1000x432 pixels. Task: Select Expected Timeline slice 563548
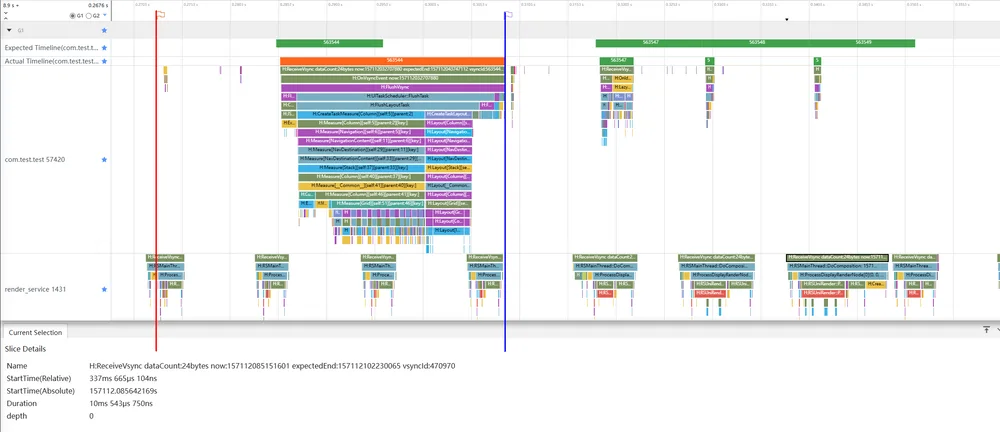(x=756, y=43)
